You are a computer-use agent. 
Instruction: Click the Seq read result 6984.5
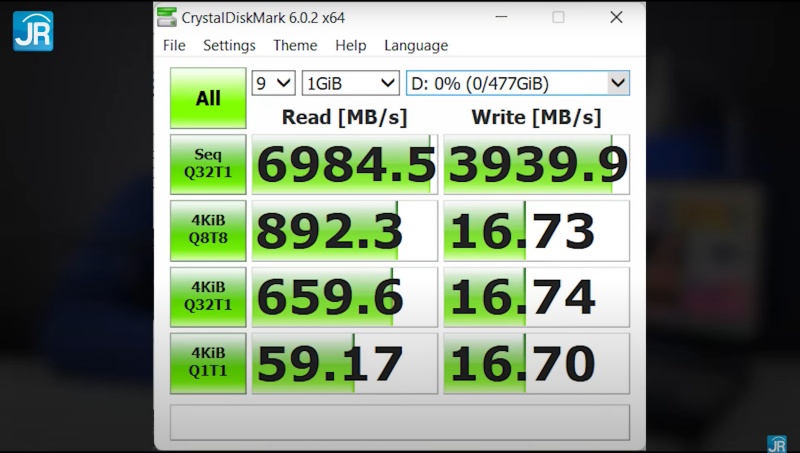click(x=345, y=165)
